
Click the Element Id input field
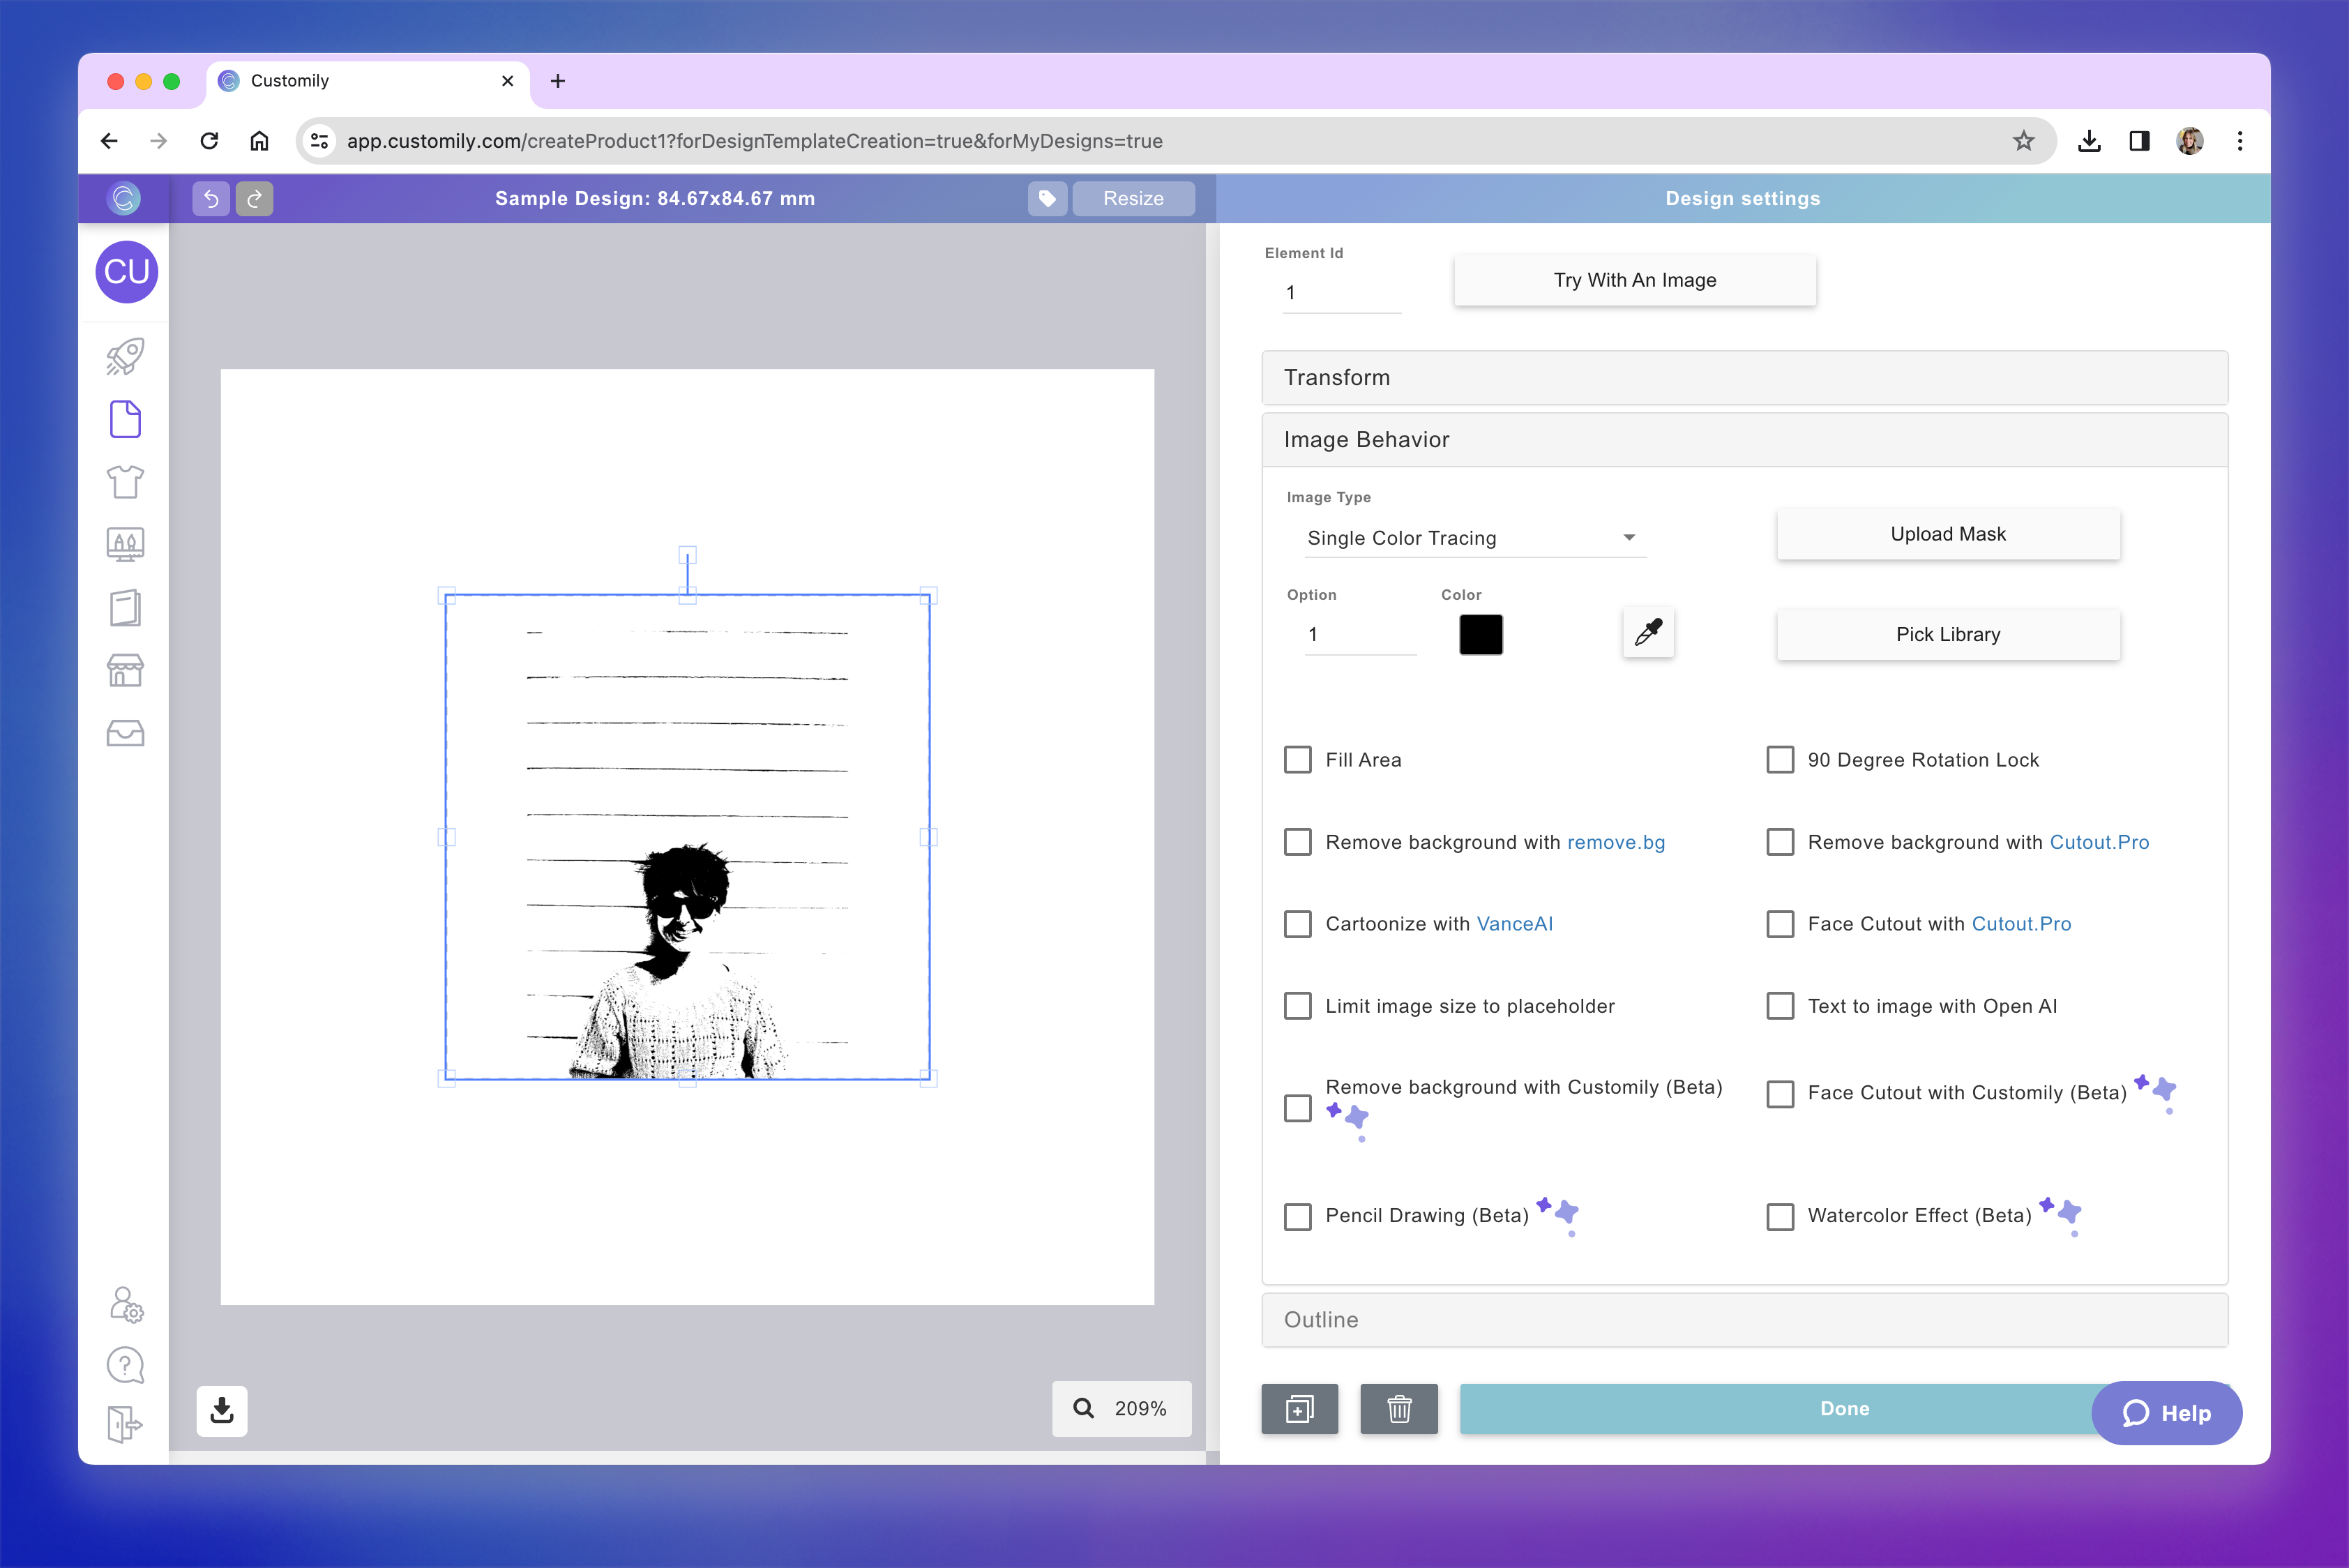tap(1340, 293)
